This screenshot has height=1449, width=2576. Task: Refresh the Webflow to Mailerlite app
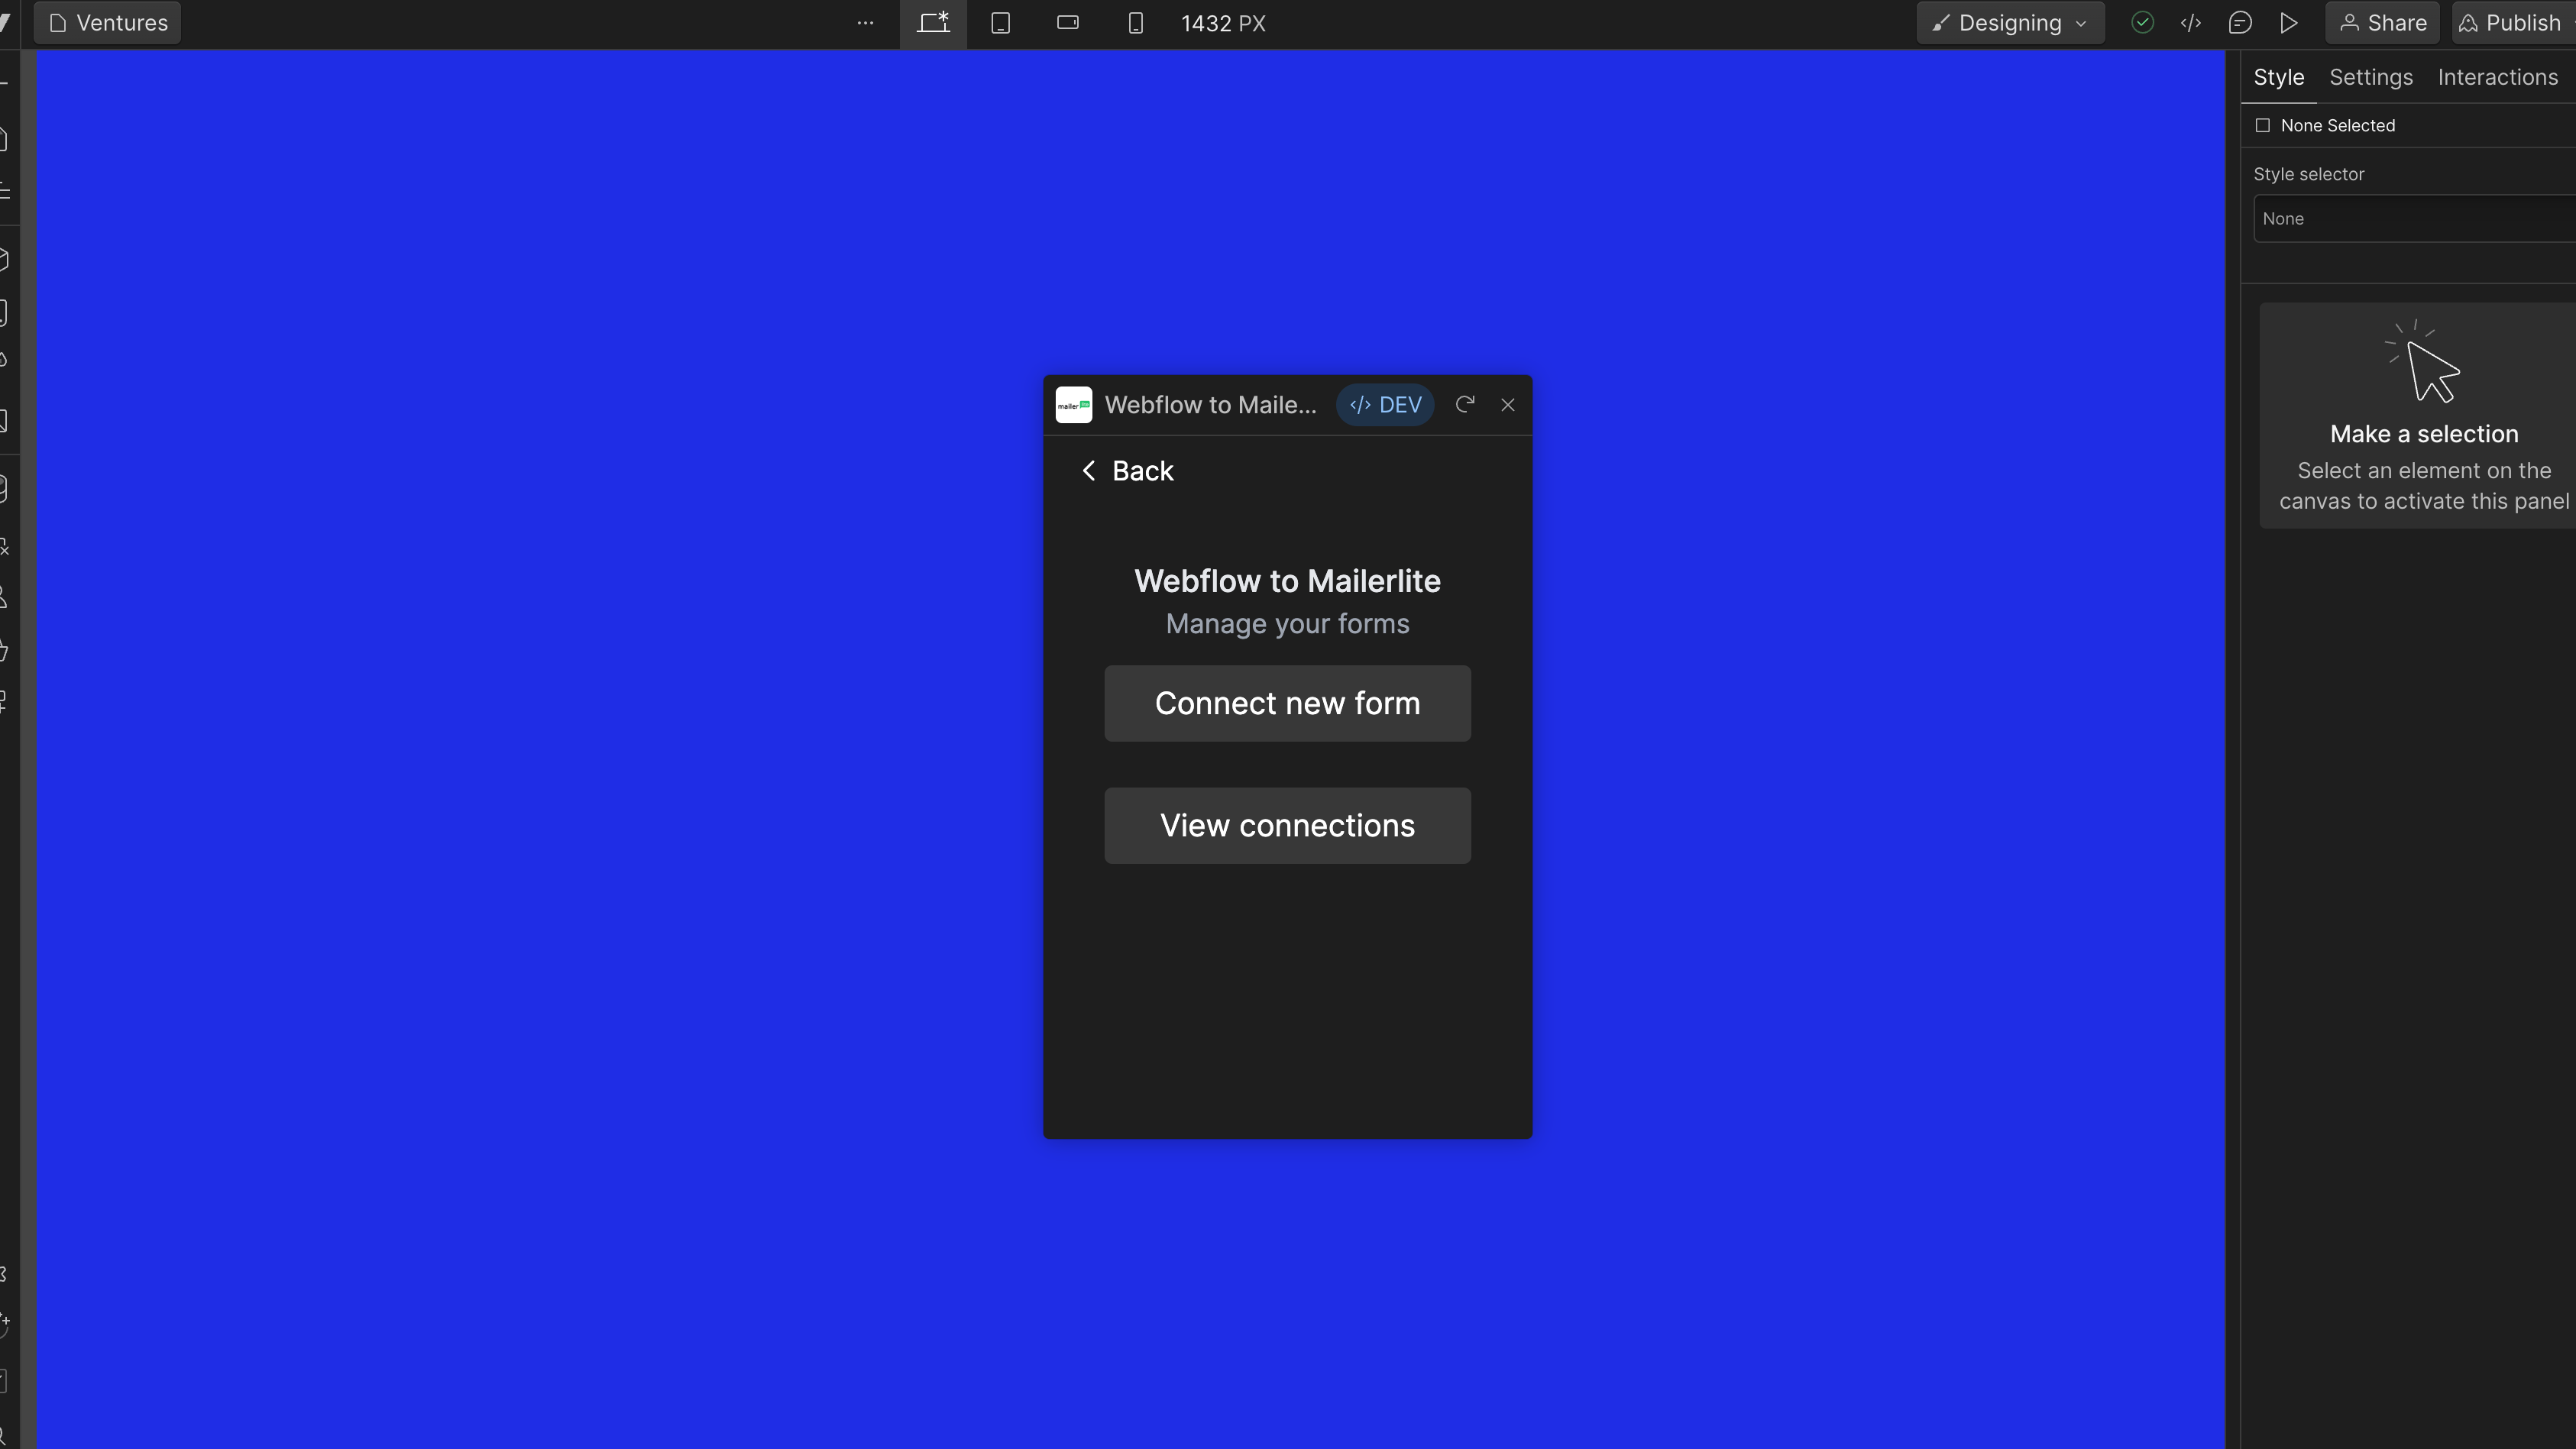pyautogui.click(x=1464, y=405)
